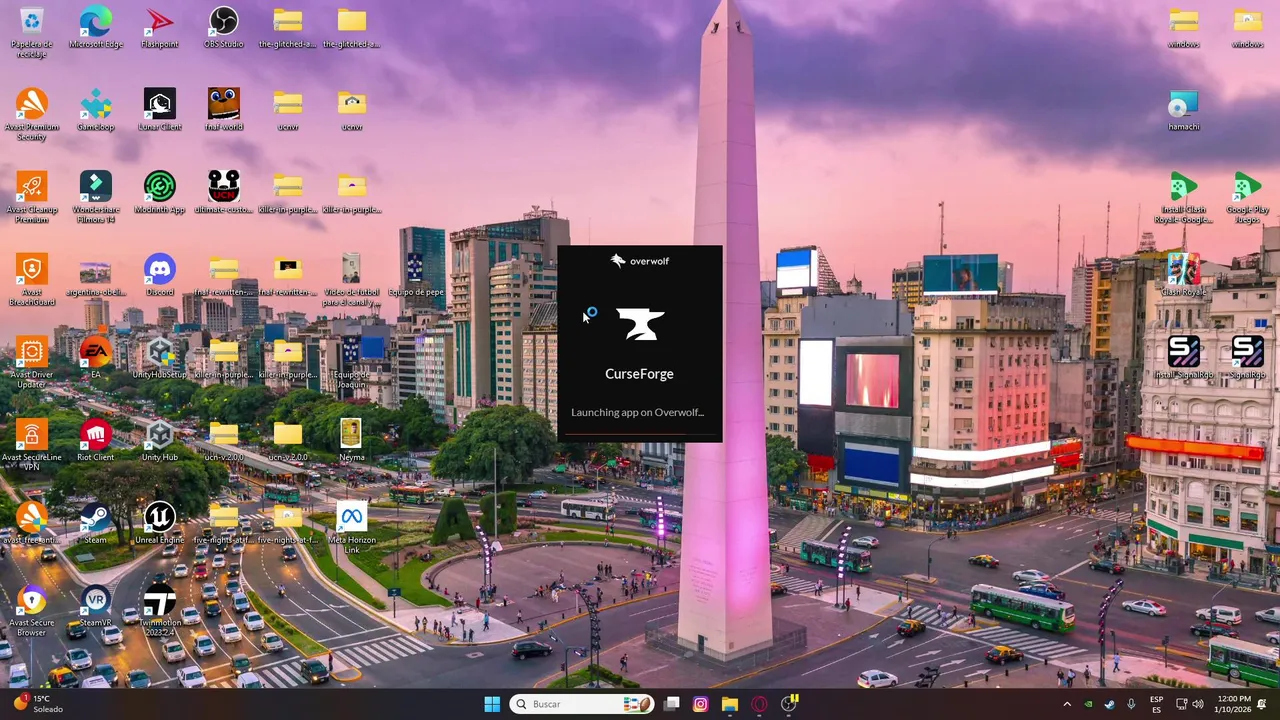The height and width of the screenshot is (720, 1280).
Task: Open the Papelera de reciclaje desktop icon
Action: (31, 31)
